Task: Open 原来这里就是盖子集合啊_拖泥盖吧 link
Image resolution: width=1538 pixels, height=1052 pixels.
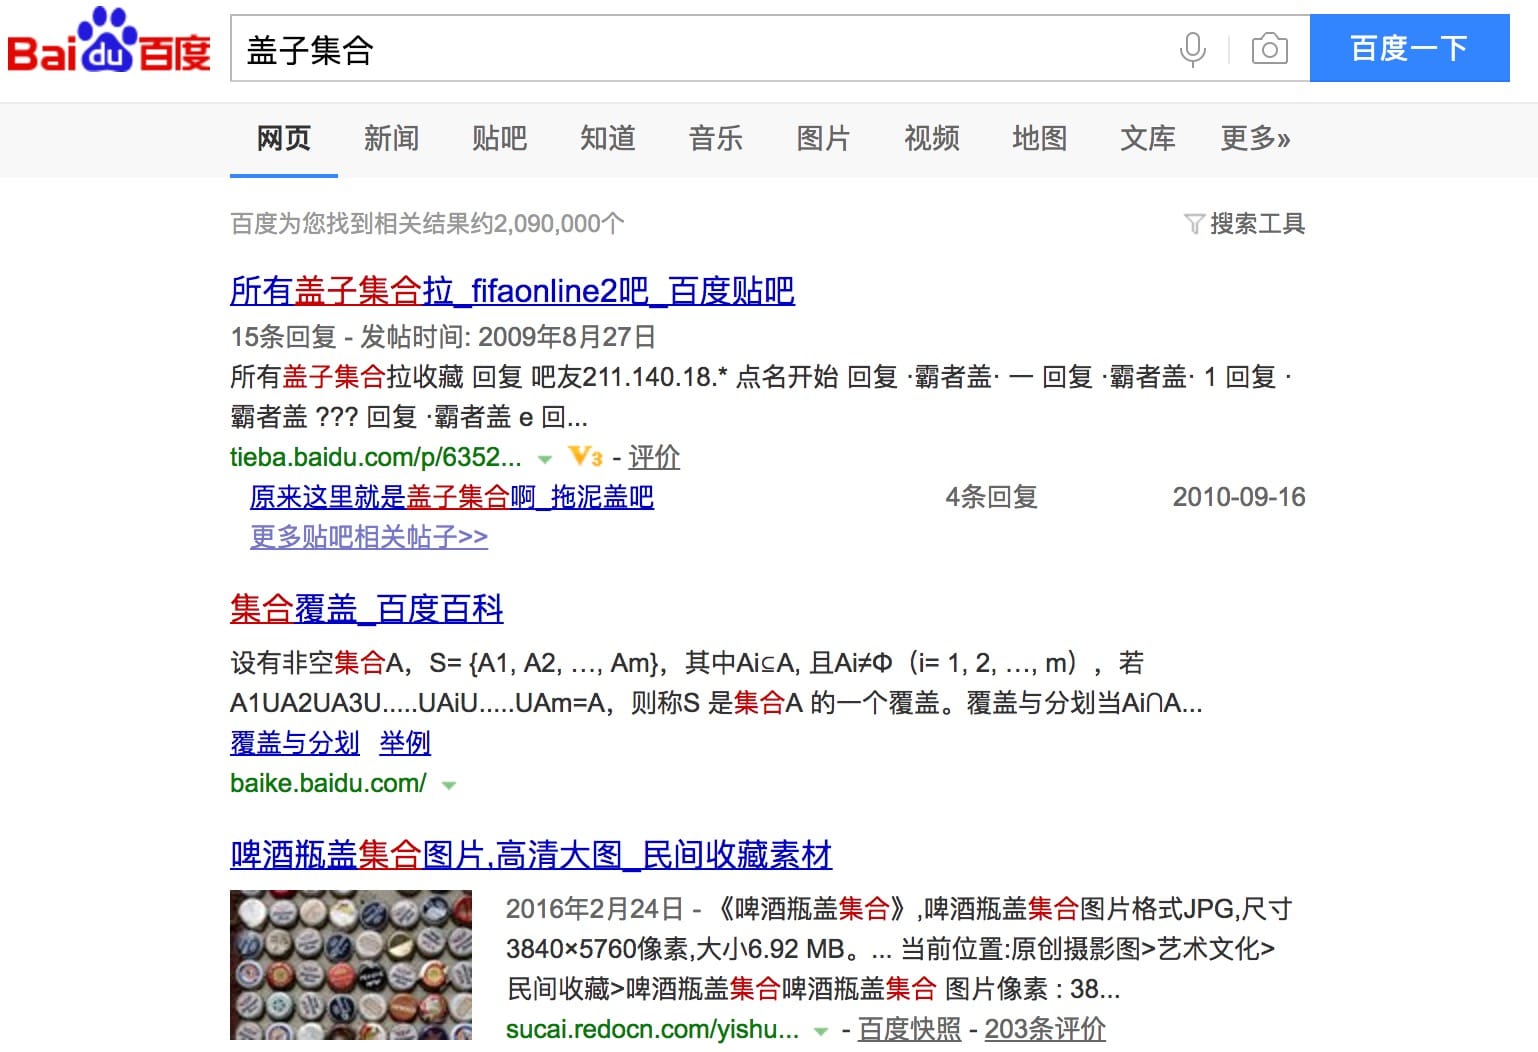Action: click(452, 497)
